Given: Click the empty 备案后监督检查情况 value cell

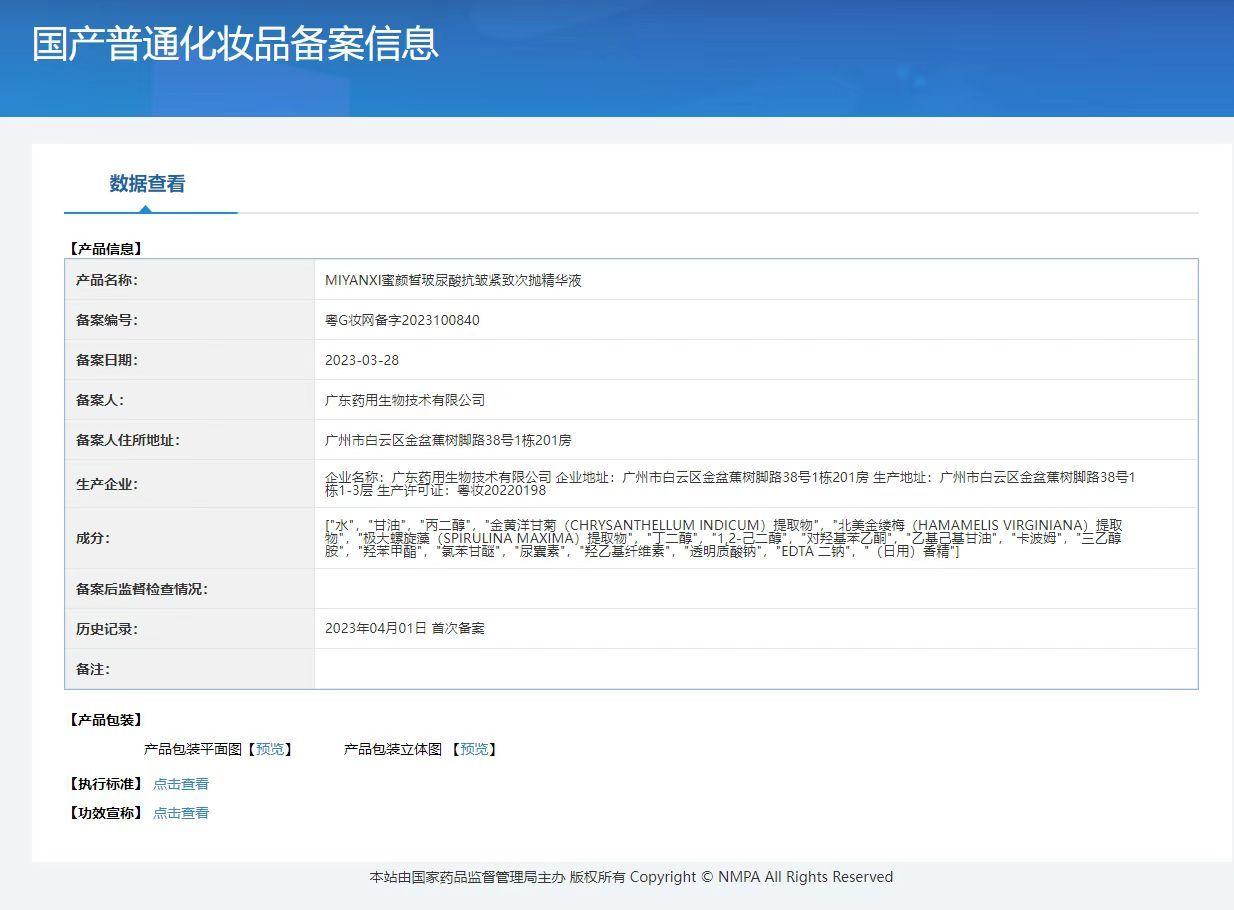Looking at the screenshot, I should click(x=755, y=589).
